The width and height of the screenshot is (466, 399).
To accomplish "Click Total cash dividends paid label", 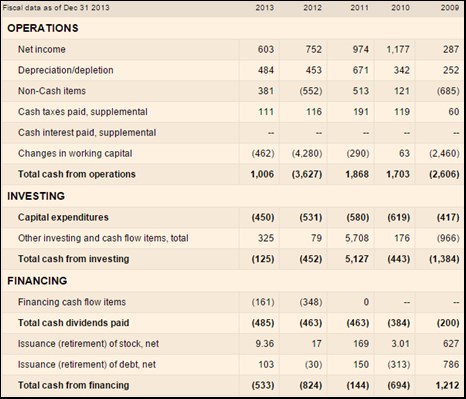I will click(x=73, y=323).
